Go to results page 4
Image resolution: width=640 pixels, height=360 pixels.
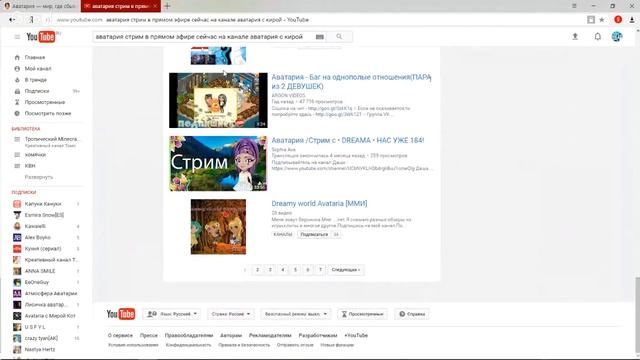pyautogui.click(x=282, y=270)
